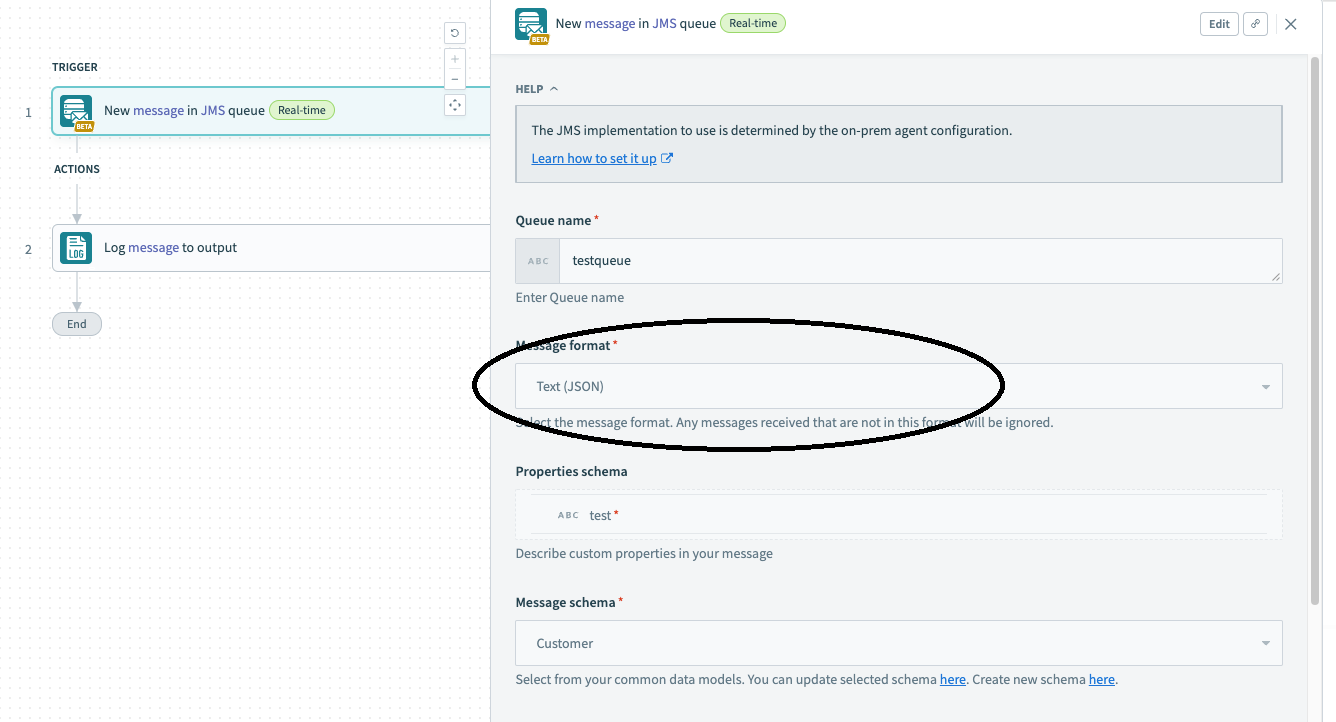Click the Real-time badge in panel header
The width and height of the screenshot is (1336, 722).
click(753, 23)
